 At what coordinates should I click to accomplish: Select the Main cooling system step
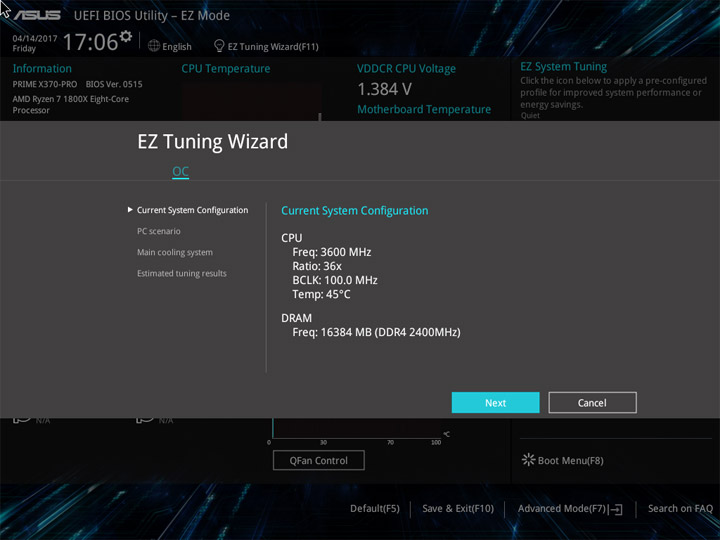174,252
